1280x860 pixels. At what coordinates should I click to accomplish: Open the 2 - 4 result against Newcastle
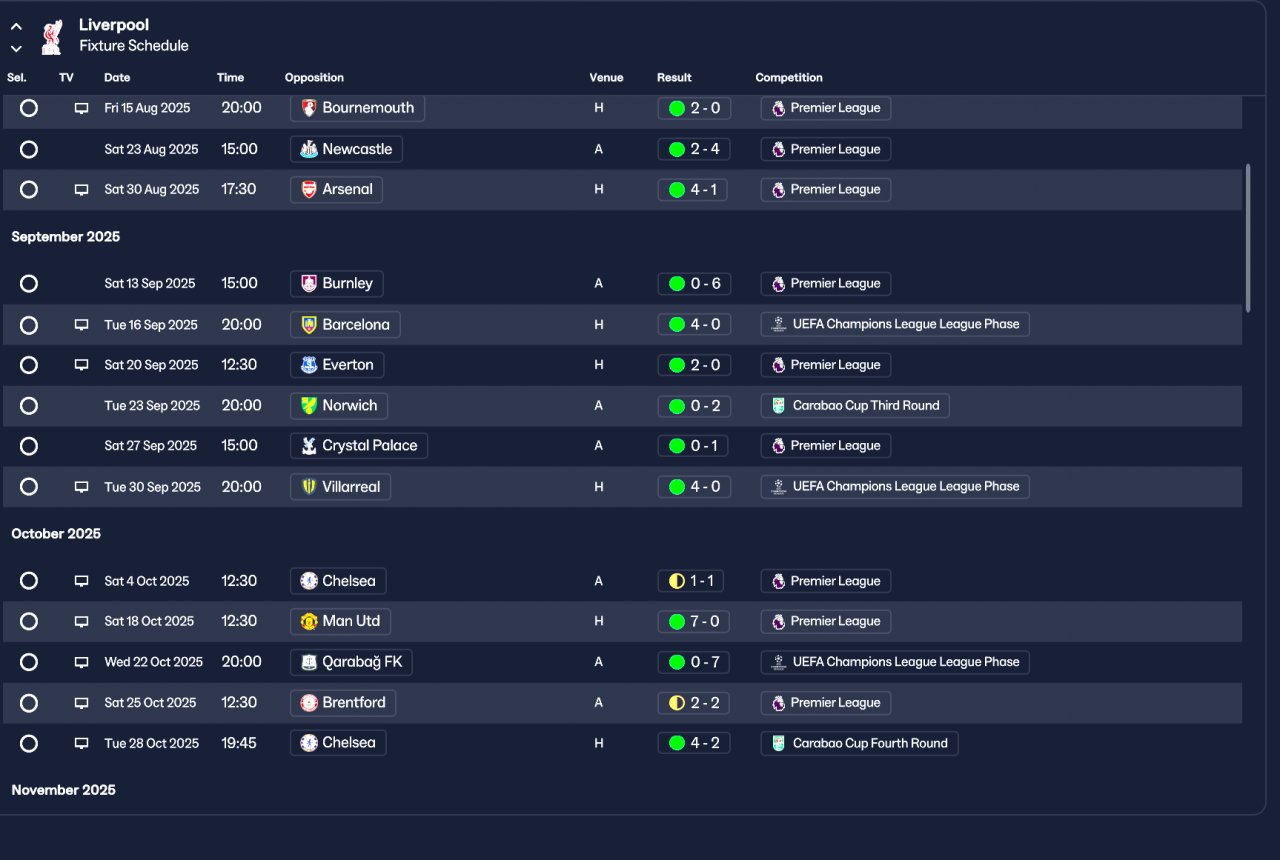[x=694, y=149]
